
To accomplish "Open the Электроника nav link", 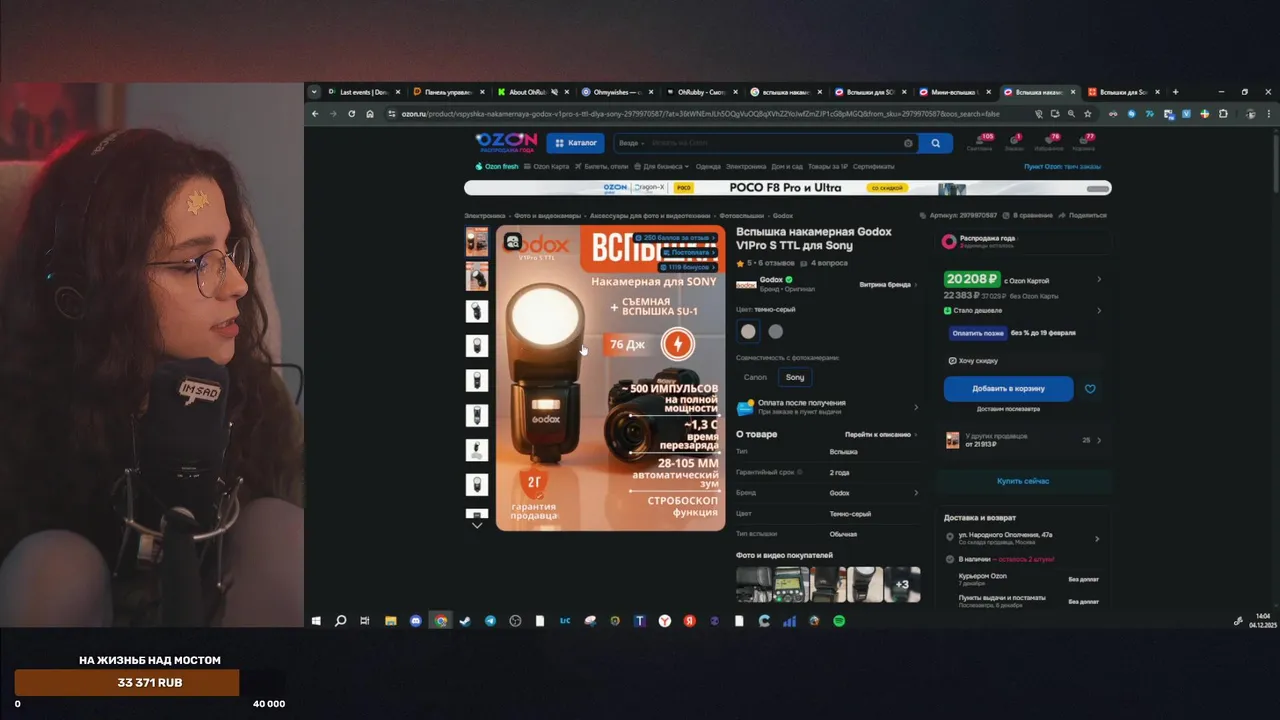I will click(x=746, y=166).
